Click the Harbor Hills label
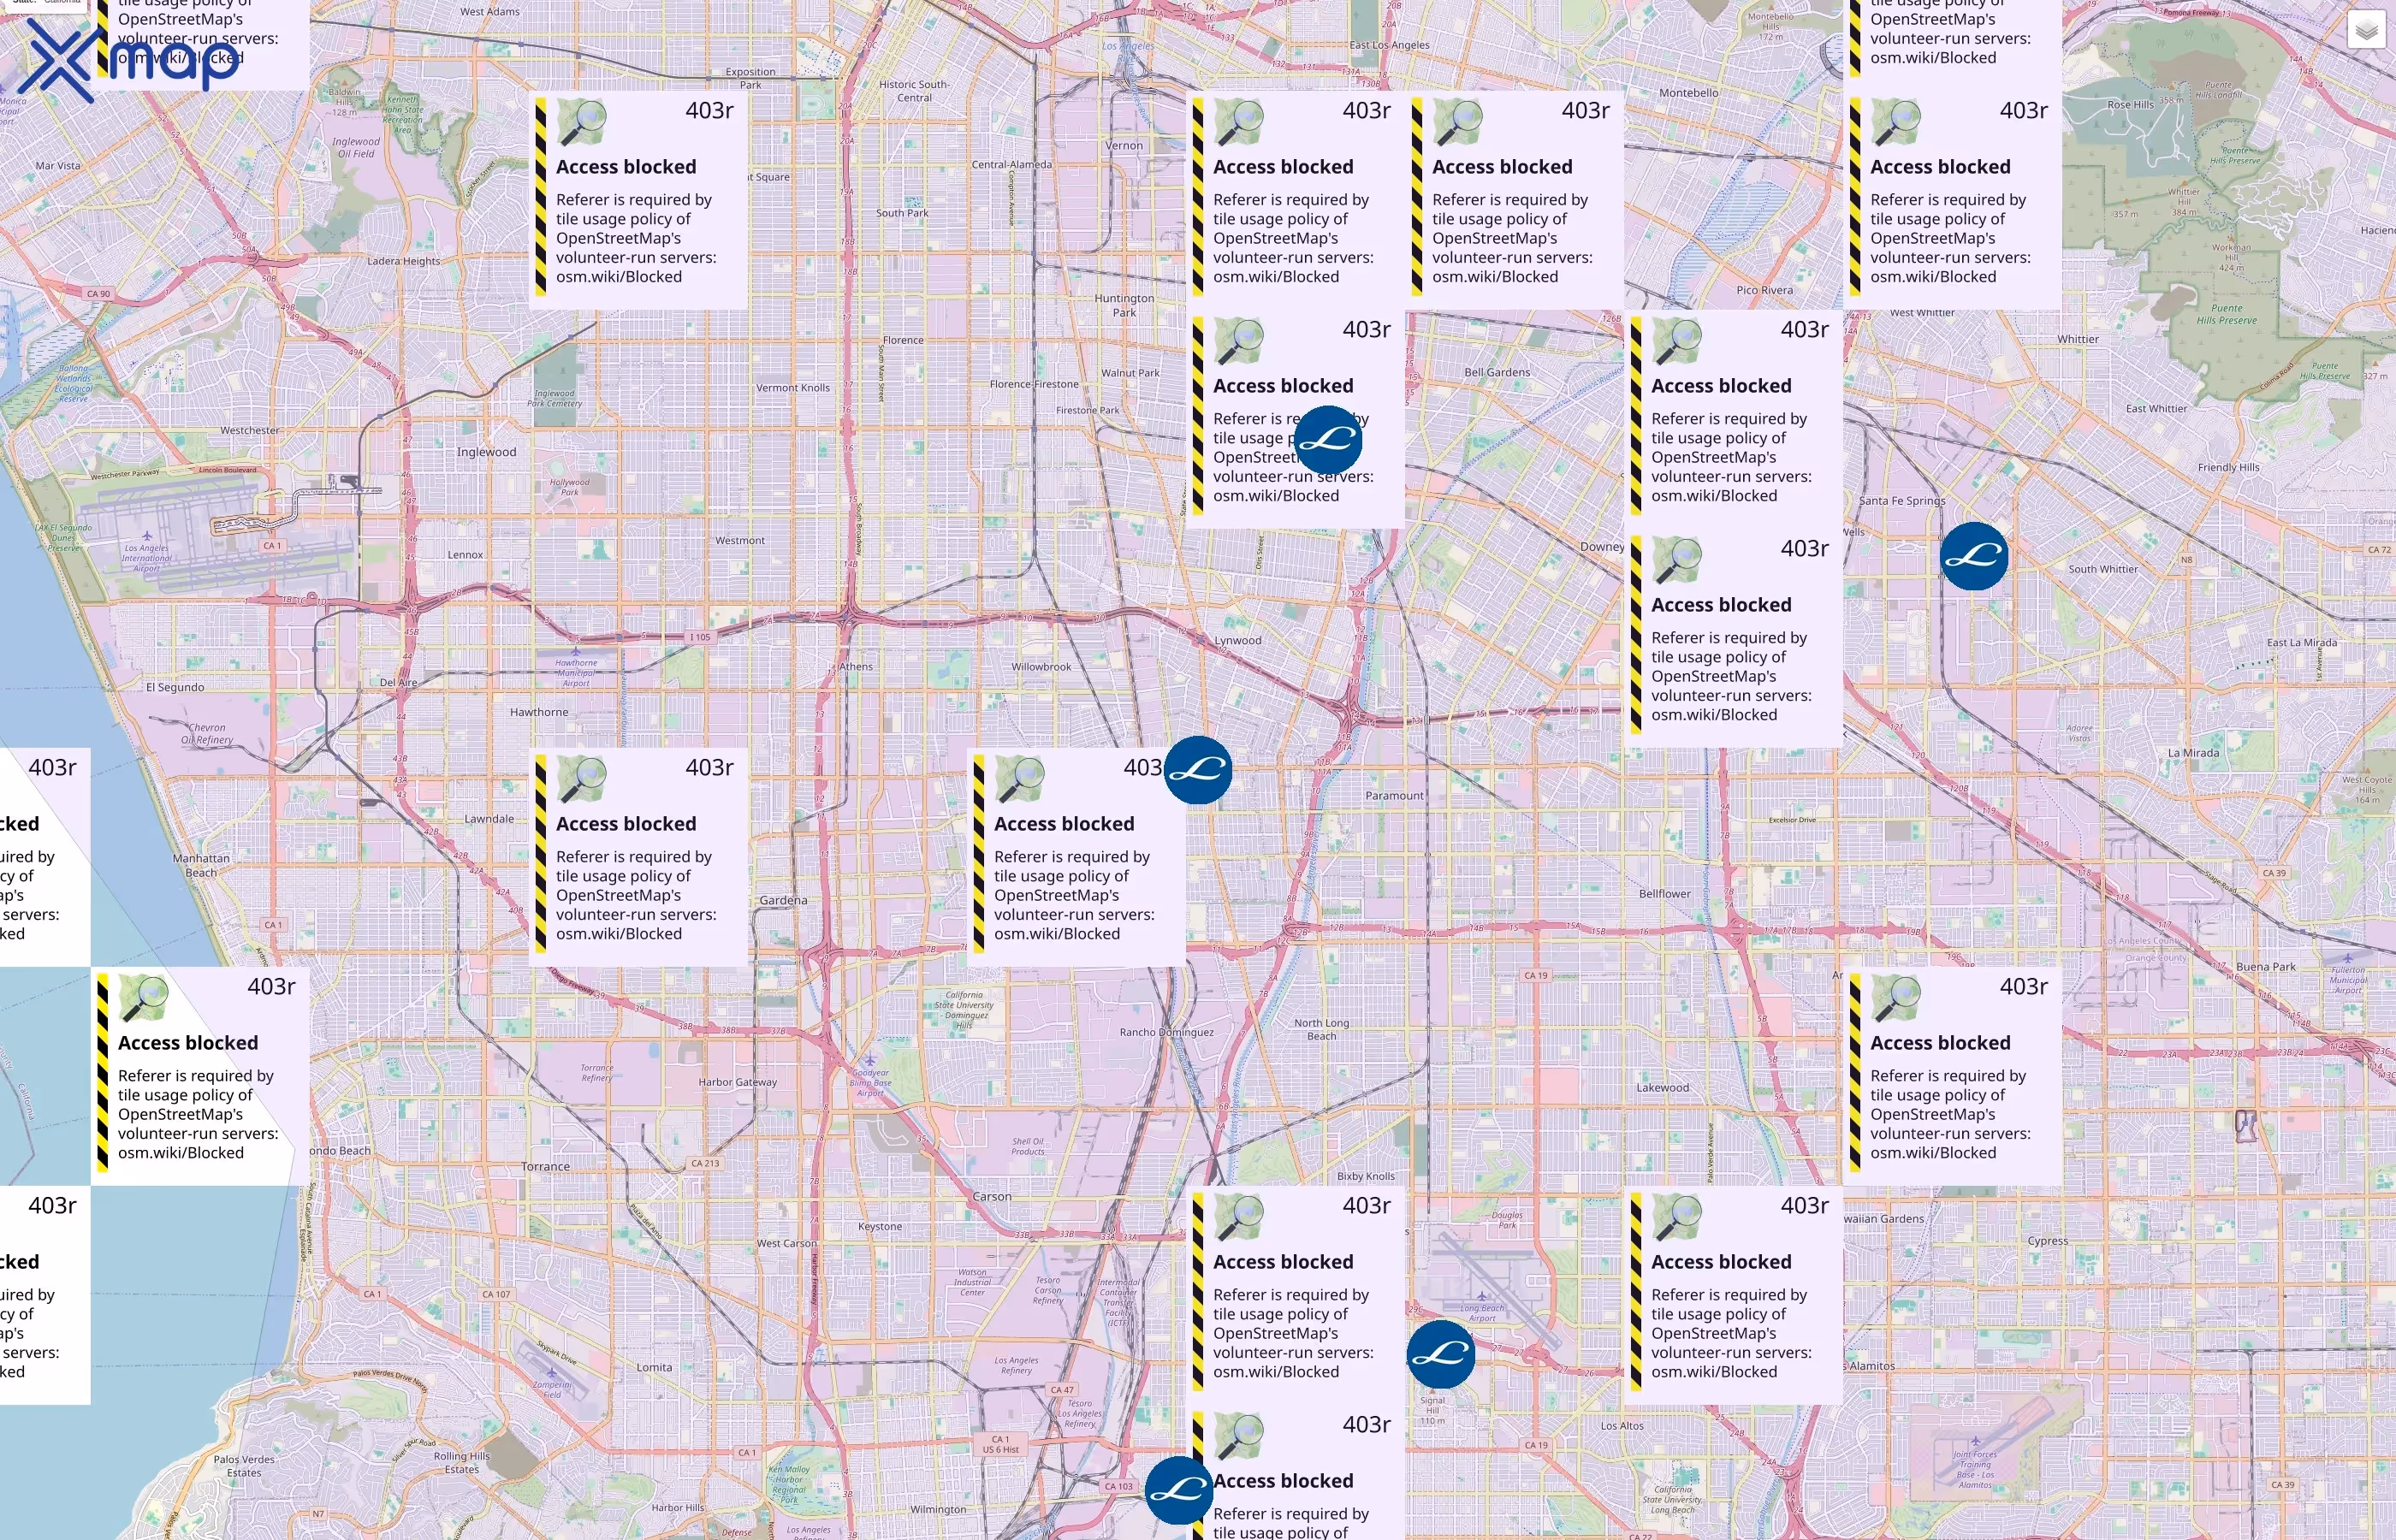This screenshot has width=2396, height=1540. tap(677, 1508)
